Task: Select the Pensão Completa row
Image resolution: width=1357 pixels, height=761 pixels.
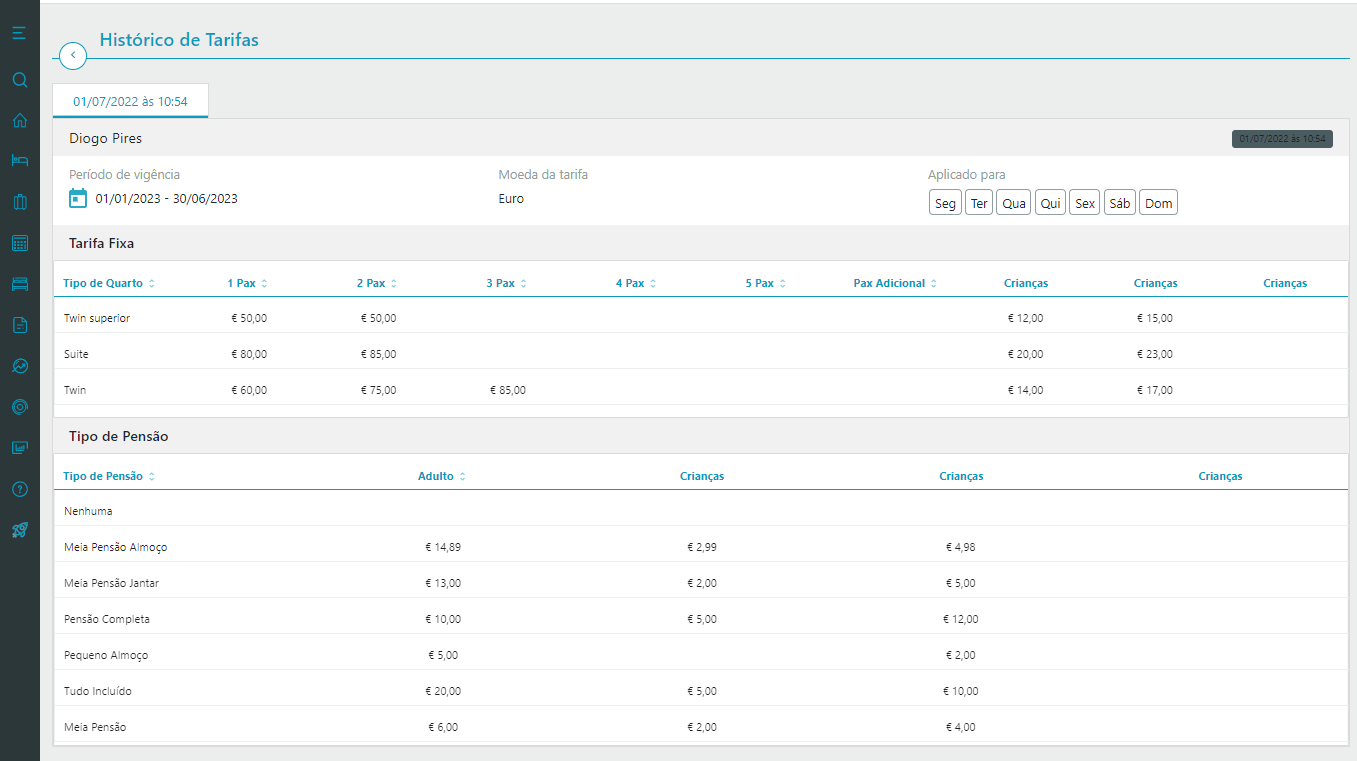Action: pos(107,619)
